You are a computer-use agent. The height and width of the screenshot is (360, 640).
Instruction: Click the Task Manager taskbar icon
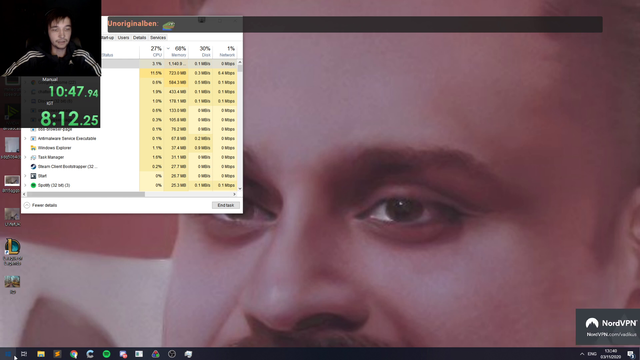[x=188, y=354]
